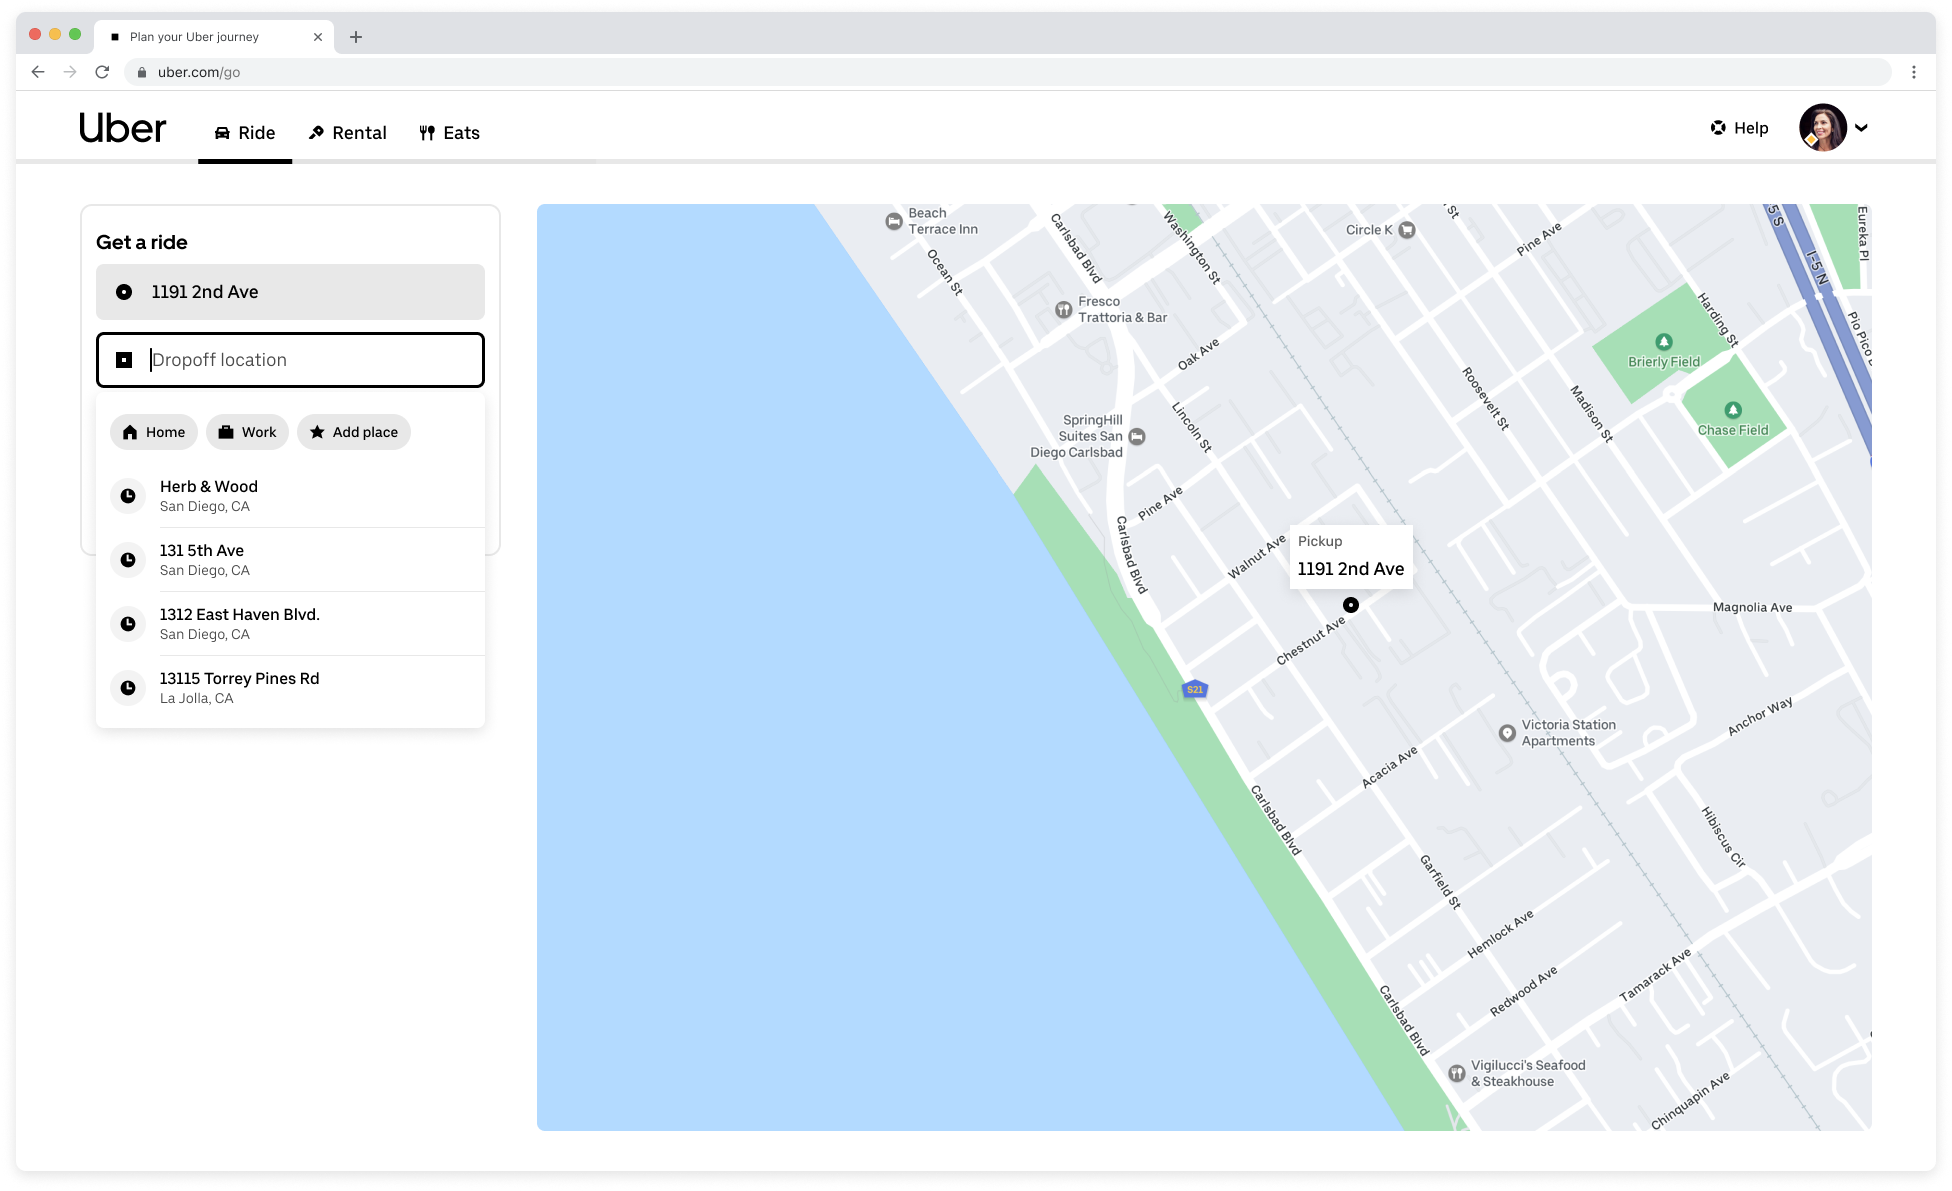This screenshot has height=1191, width=1952.
Task: Choose the Work saved place
Action: click(247, 432)
